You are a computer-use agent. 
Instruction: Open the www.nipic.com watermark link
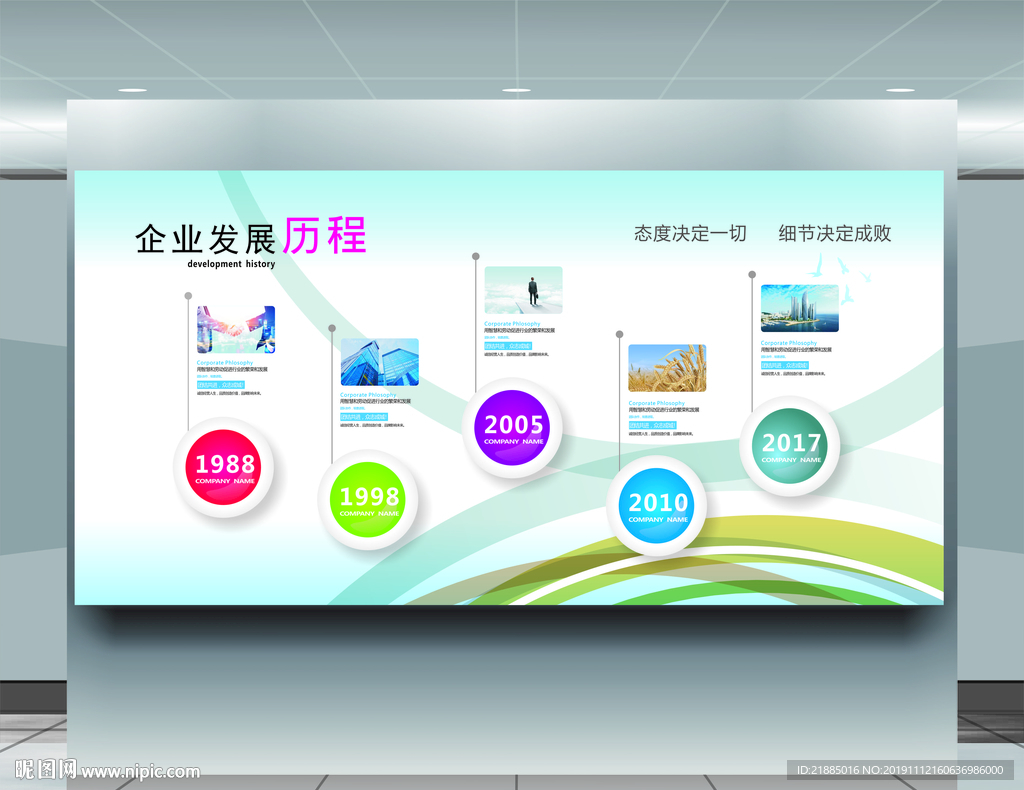(141, 772)
